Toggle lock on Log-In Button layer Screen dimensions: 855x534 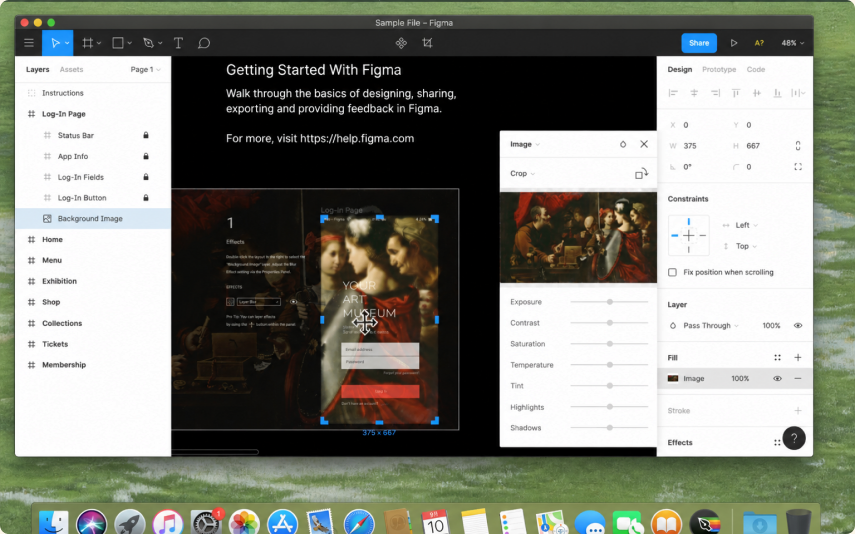point(146,197)
